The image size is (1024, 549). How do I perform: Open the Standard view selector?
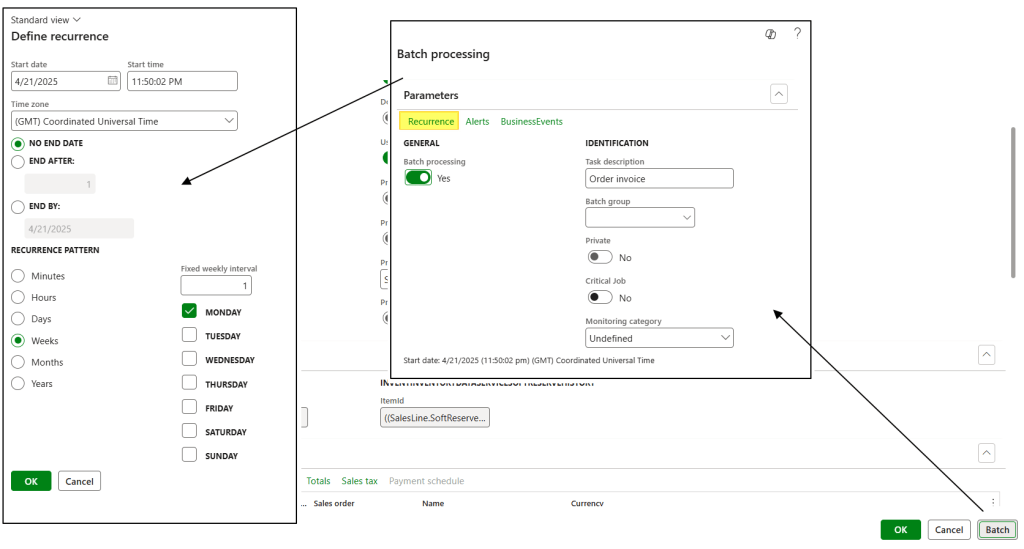(x=46, y=19)
